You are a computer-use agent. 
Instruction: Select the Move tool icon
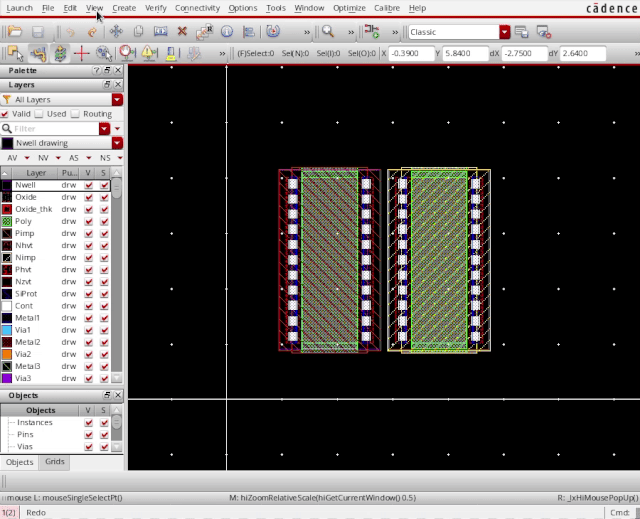coord(116,32)
